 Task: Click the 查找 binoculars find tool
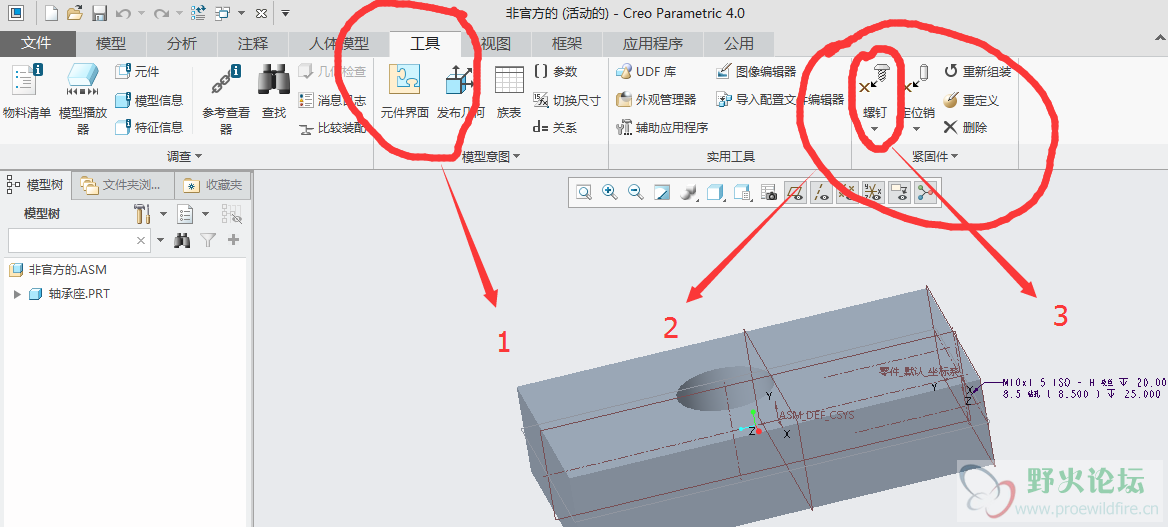274,92
